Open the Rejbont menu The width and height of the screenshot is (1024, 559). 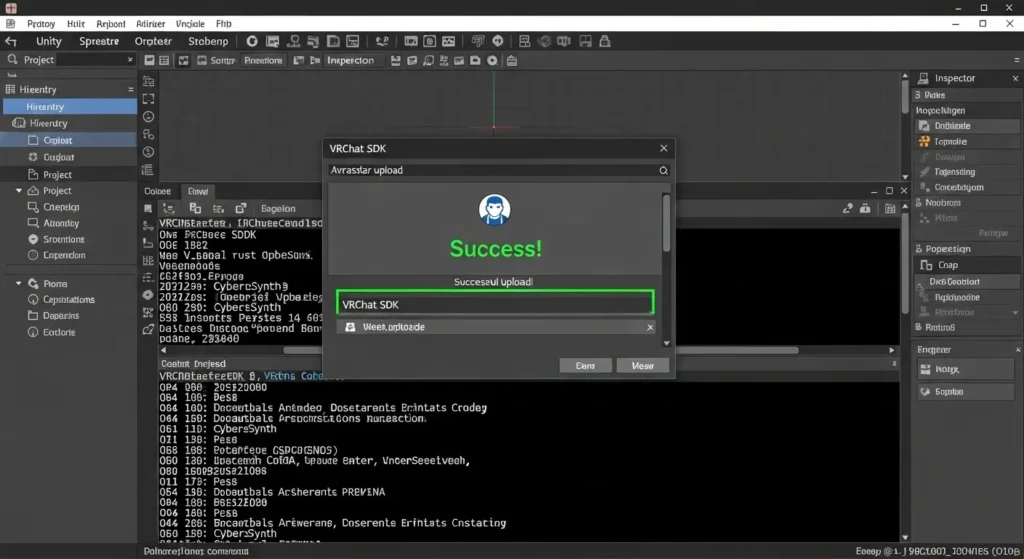110,24
